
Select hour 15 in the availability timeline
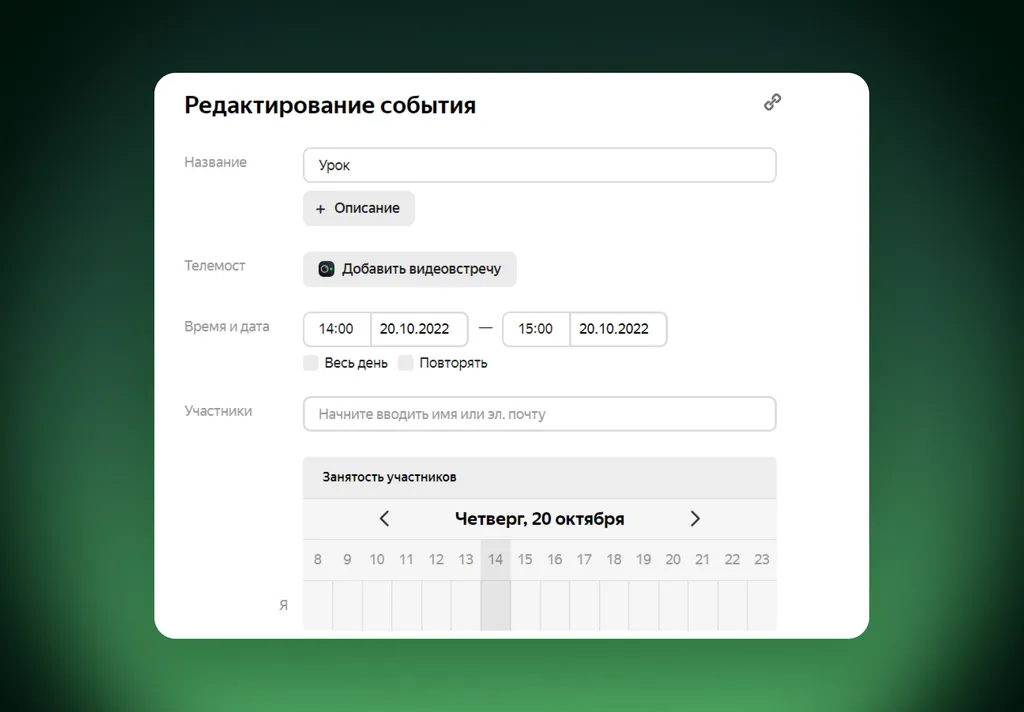525,560
